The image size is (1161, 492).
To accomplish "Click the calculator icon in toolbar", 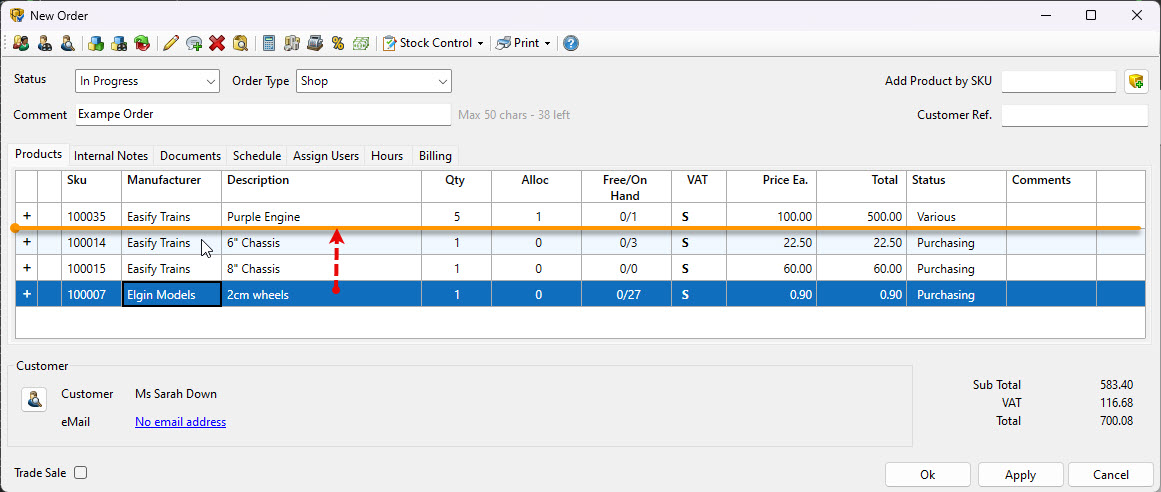I will tap(268, 43).
